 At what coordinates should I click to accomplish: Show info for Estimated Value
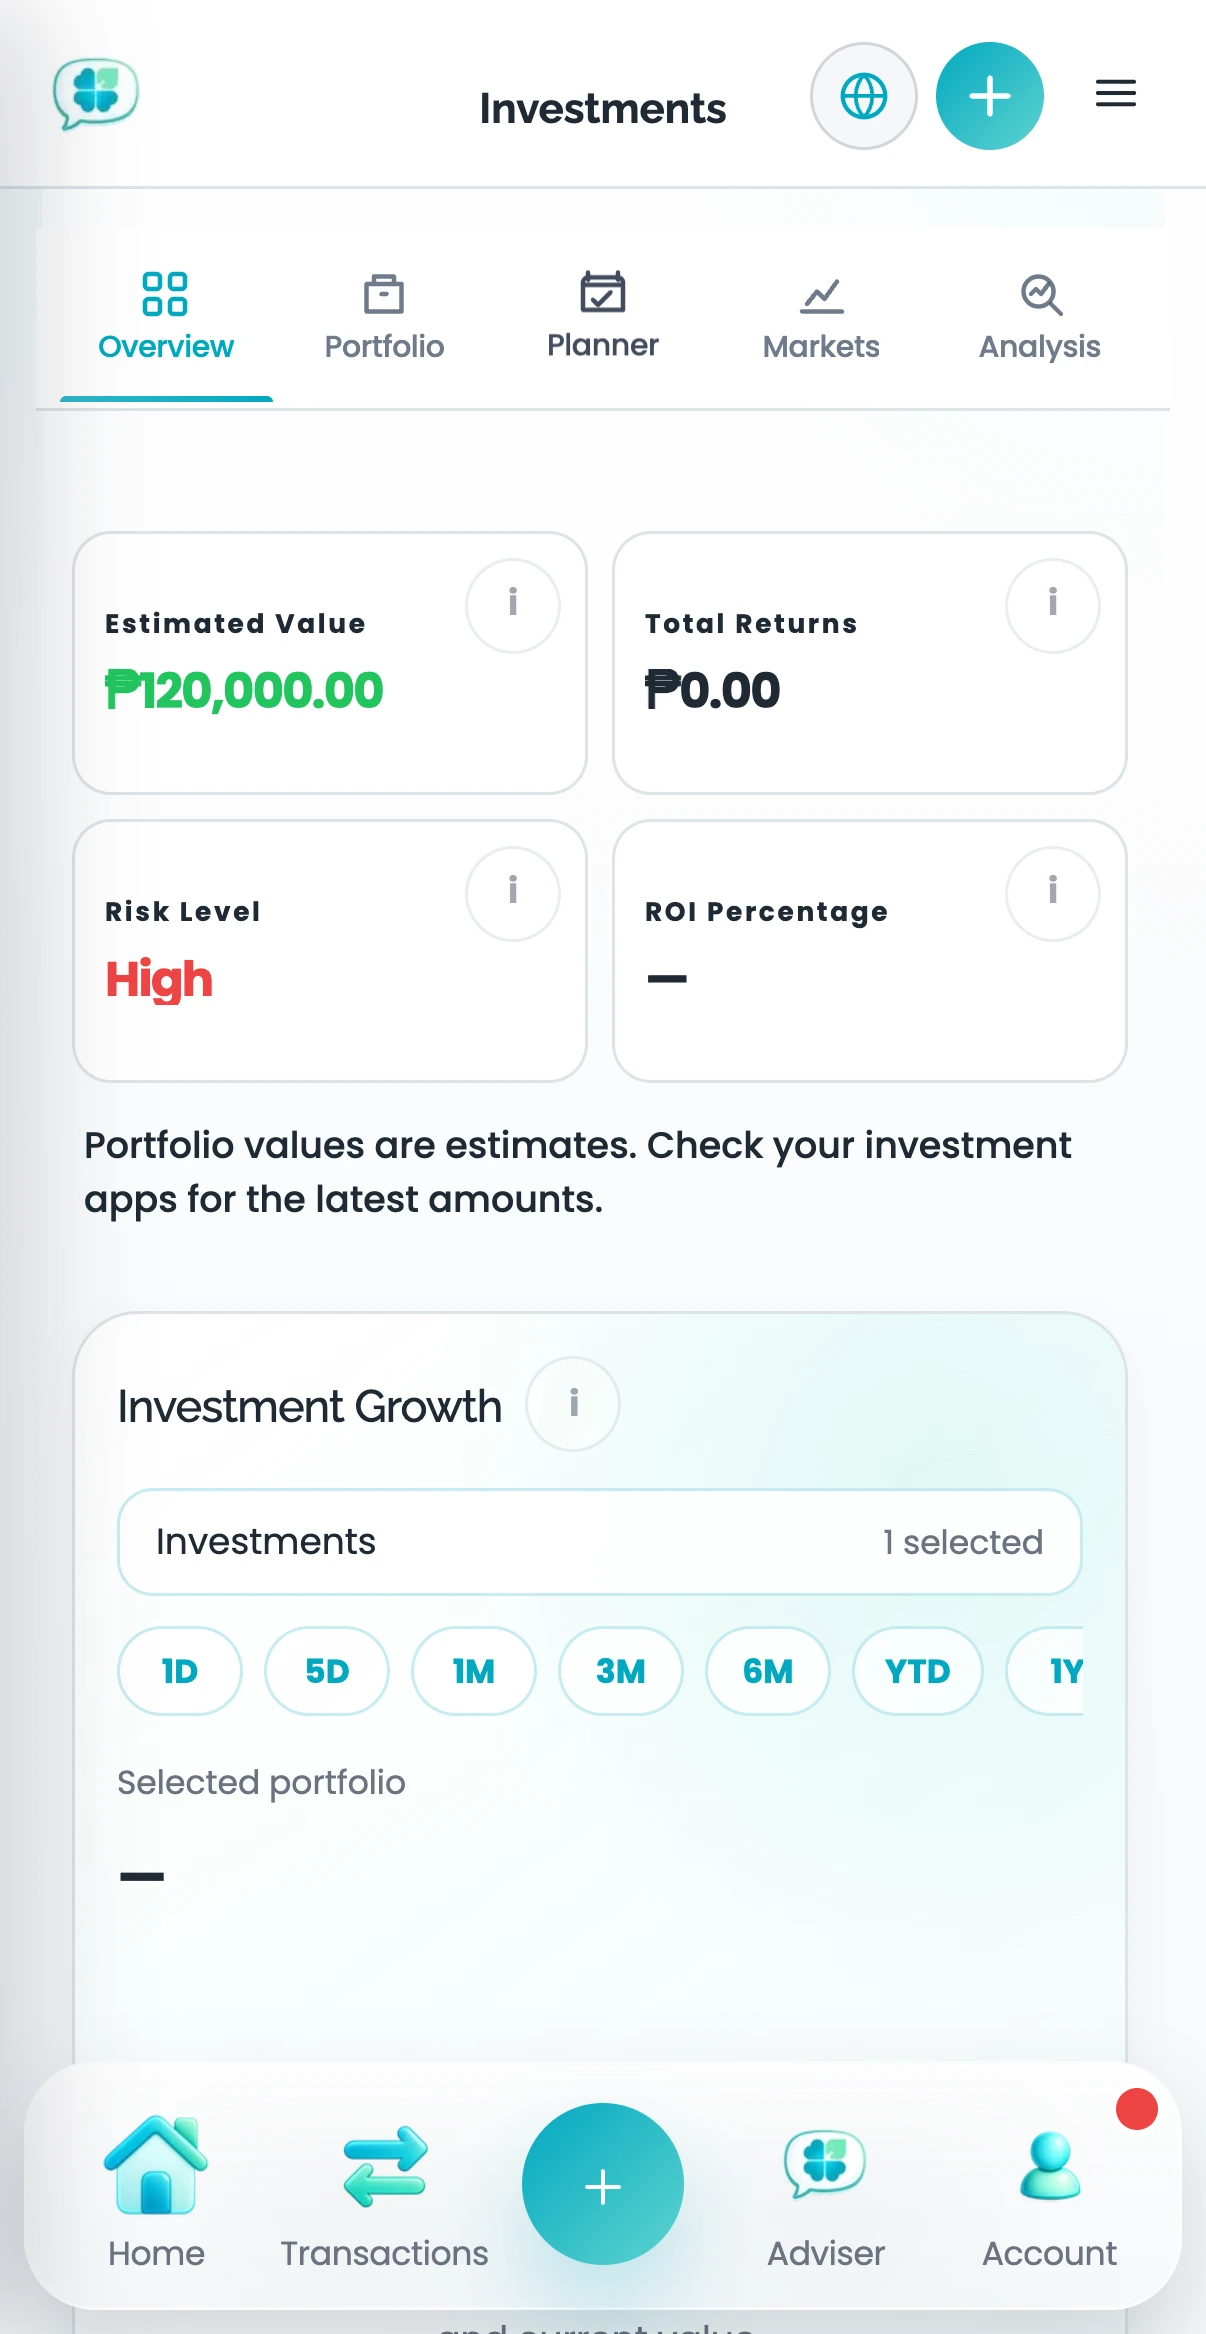[x=513, y=606]
